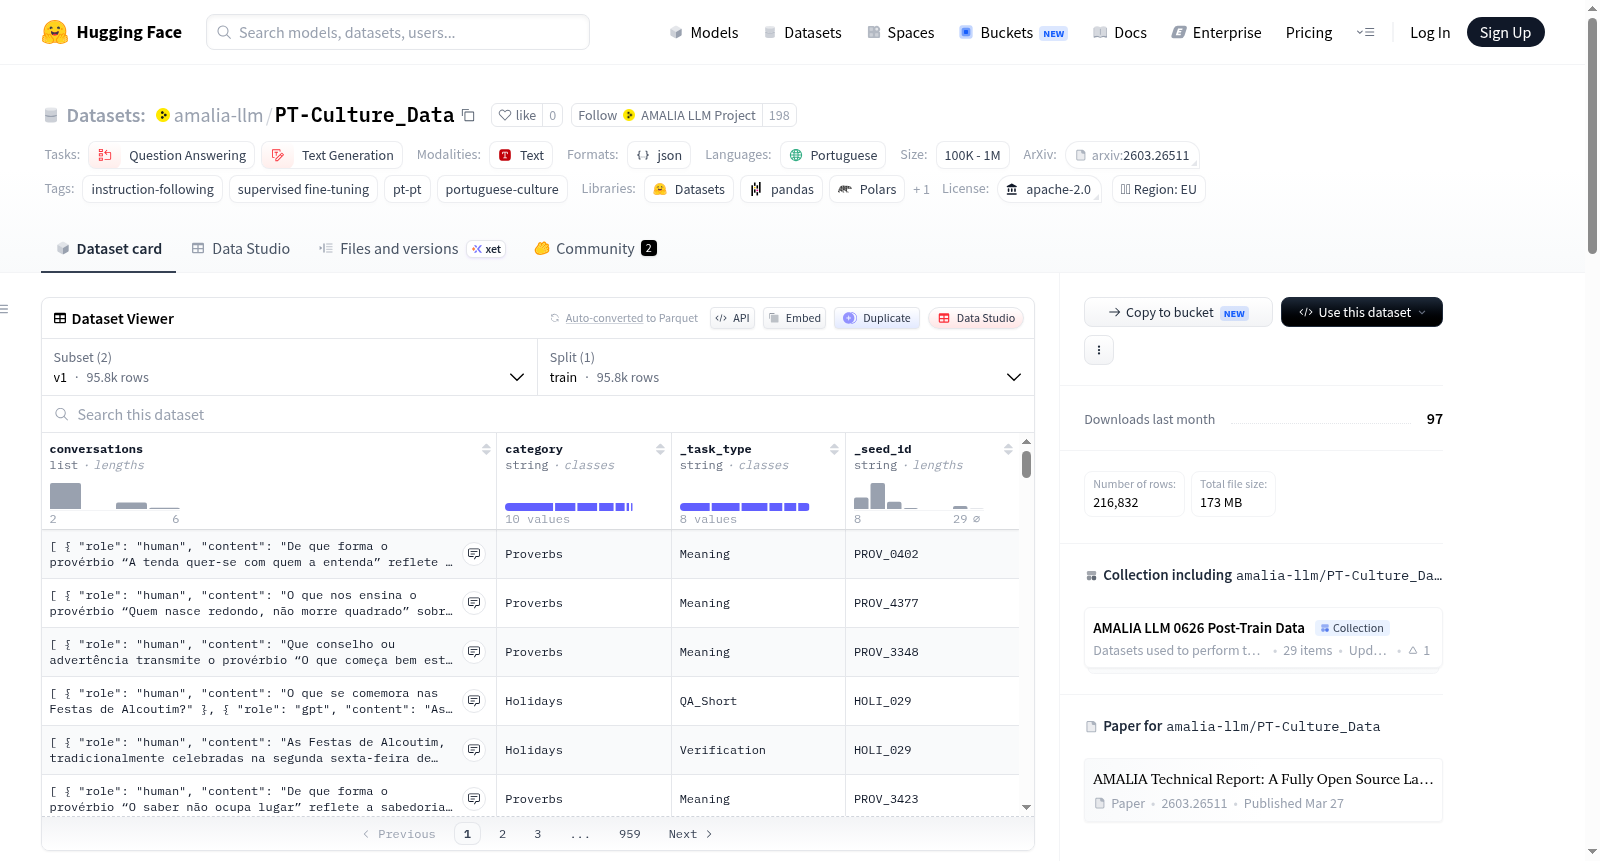
Task: Open the Use this dataset dropdown
Action: (1362, 312)
